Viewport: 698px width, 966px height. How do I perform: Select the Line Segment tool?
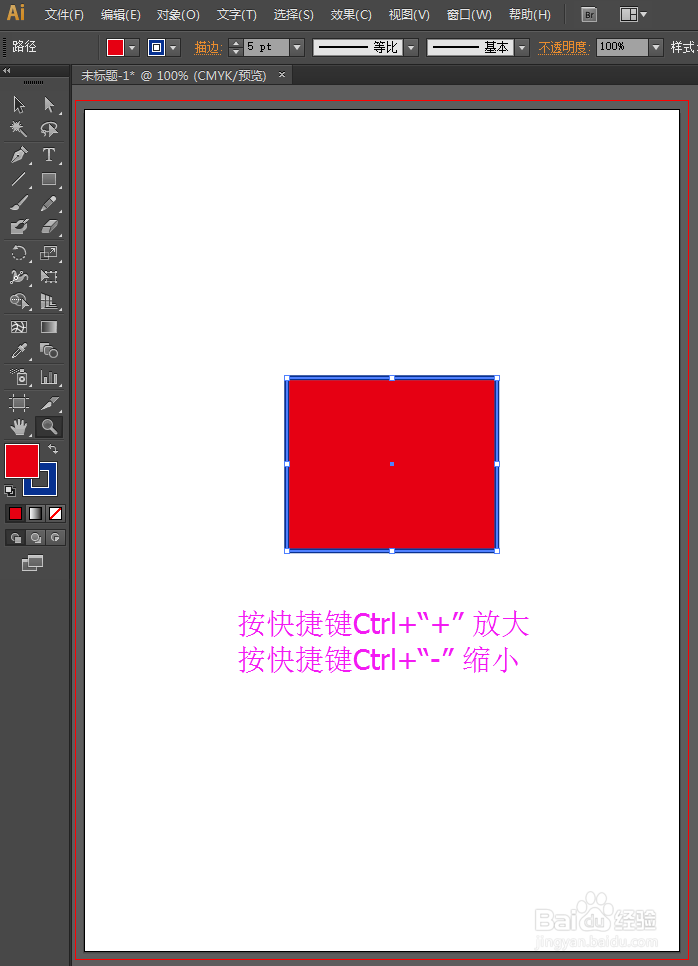point(19,179)
